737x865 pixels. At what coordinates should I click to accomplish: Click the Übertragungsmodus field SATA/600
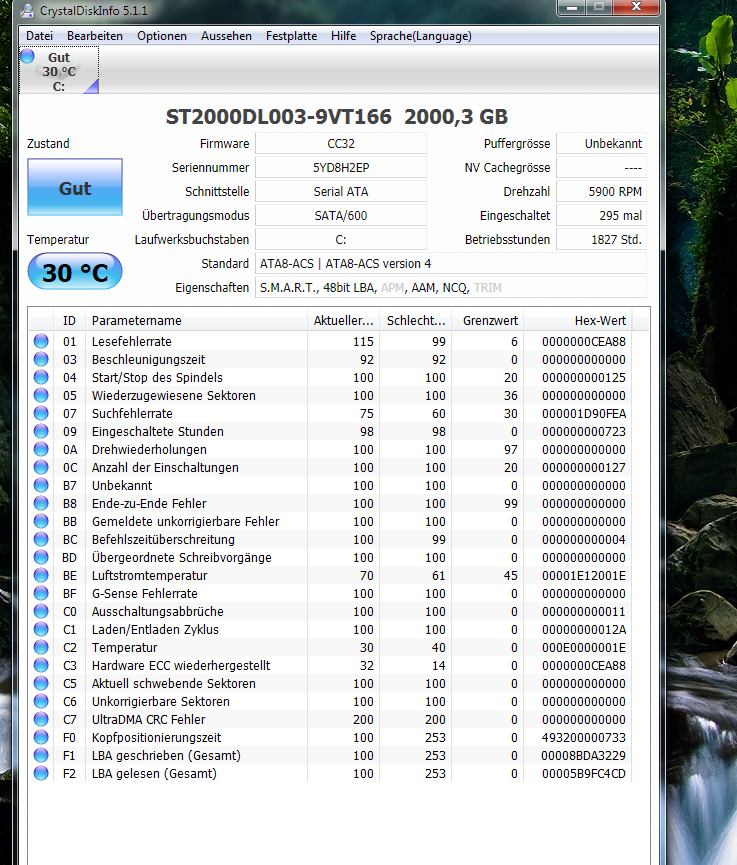tap(341, 216)
